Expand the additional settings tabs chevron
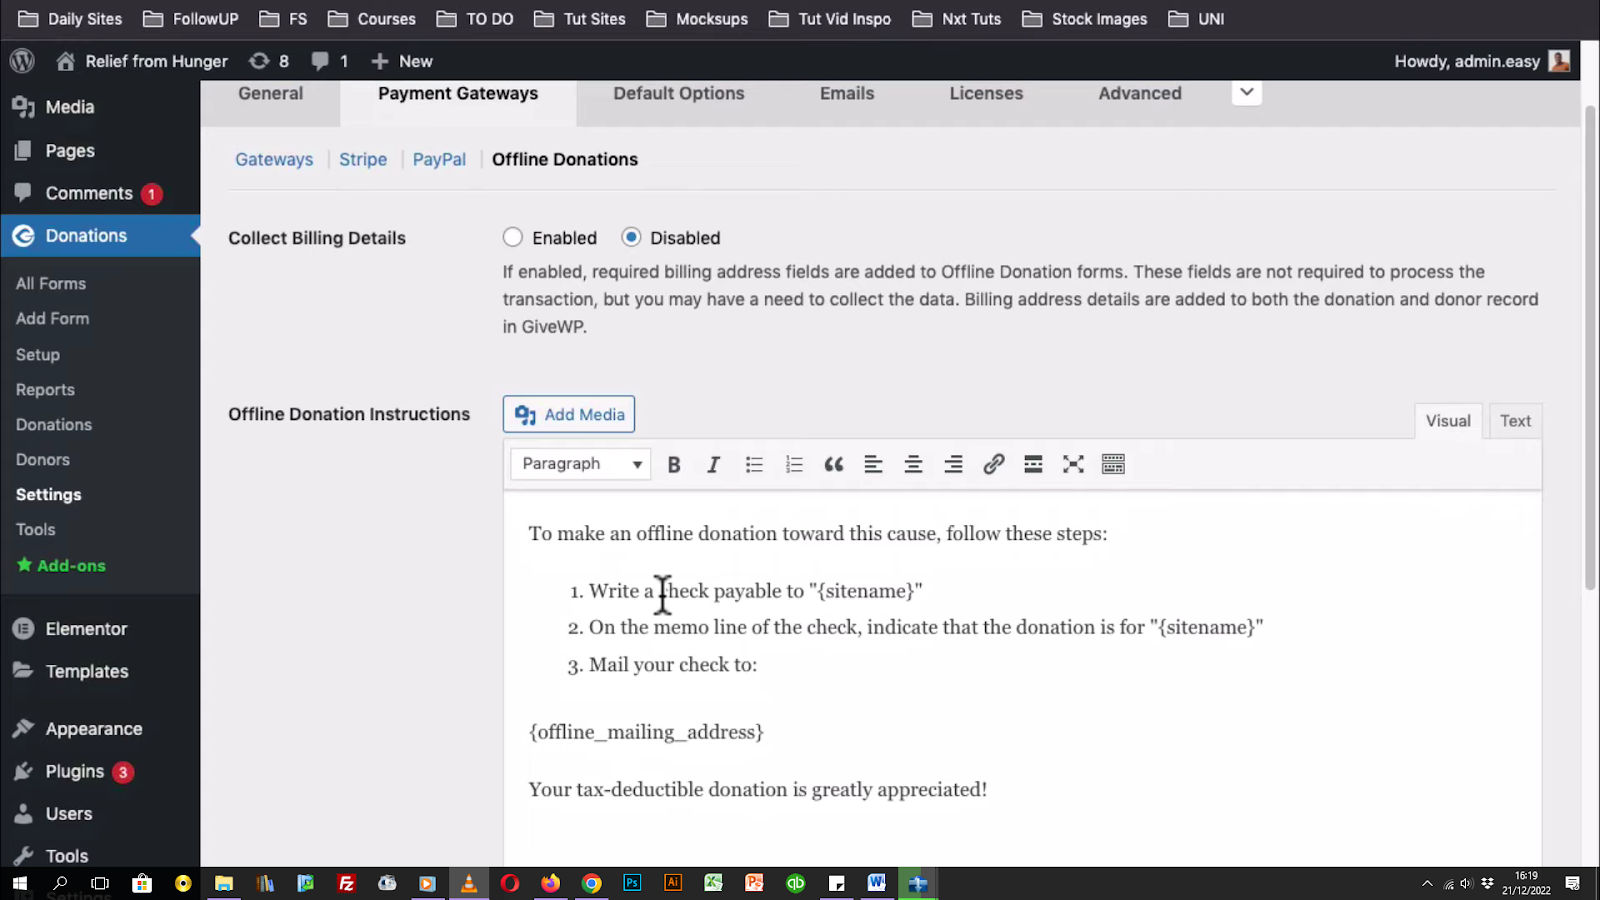Screen dimensions: 1600x900 point(1246,92)
